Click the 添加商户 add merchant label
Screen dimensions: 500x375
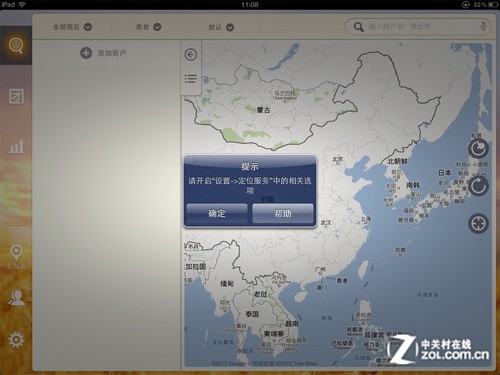(x=112, y=53)
